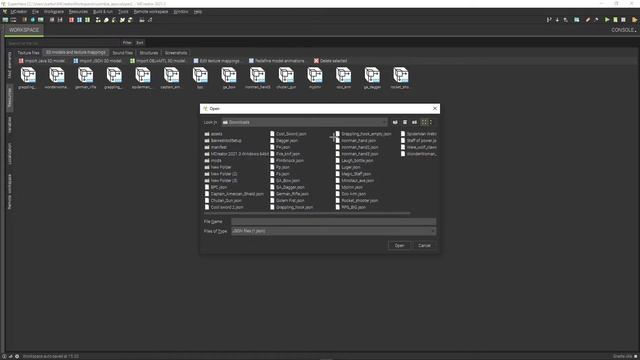Select the captain_am model thumbnail
The image size is (640, 360).
coord(171,78)
